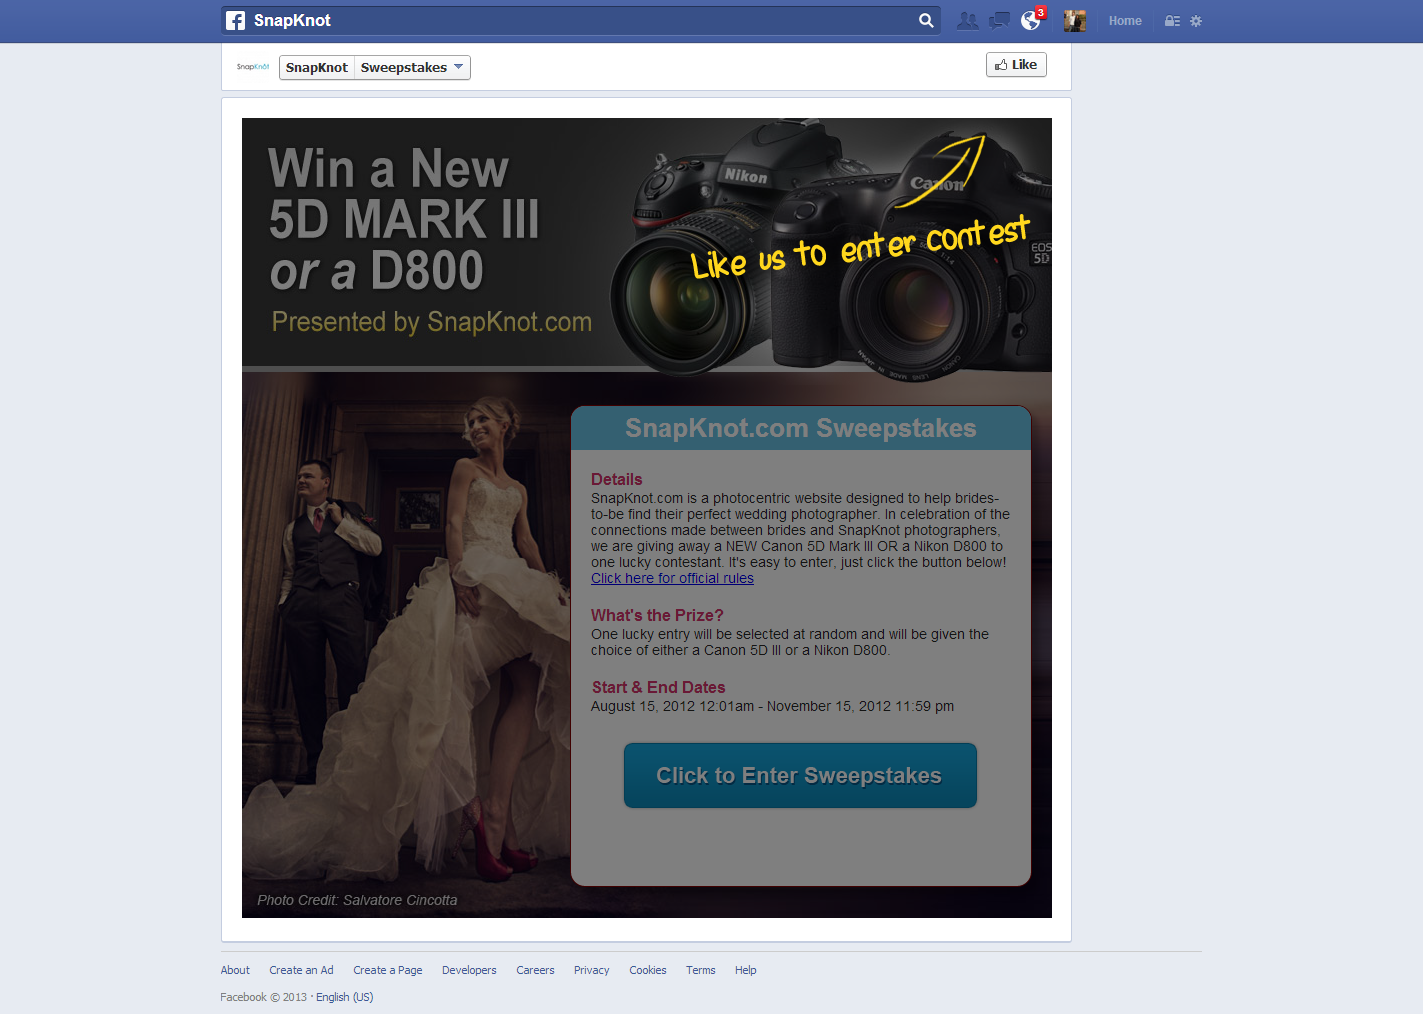The height and width of the screenshot is (1014, 1423).
Task: Change language via English (US) link
Action: coord(345,997)
